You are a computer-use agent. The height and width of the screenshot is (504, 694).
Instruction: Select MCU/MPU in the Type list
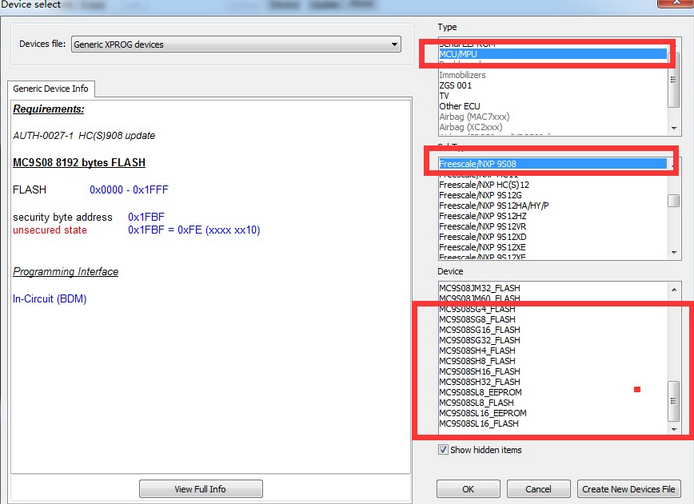point(552,54)
